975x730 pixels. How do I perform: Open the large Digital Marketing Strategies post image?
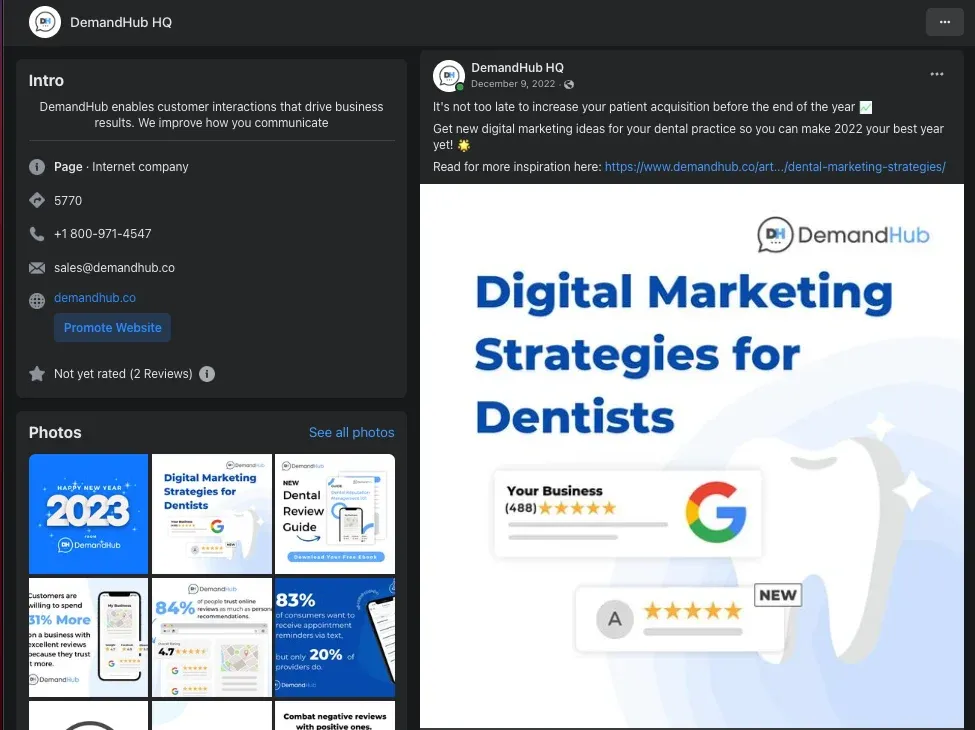point(691,456)
